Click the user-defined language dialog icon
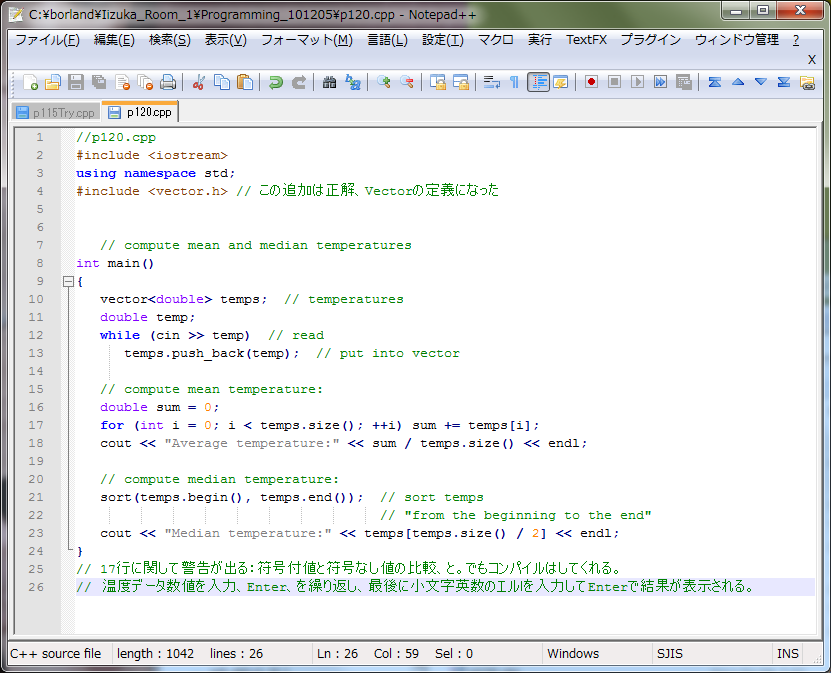 [x=561, y=82]
